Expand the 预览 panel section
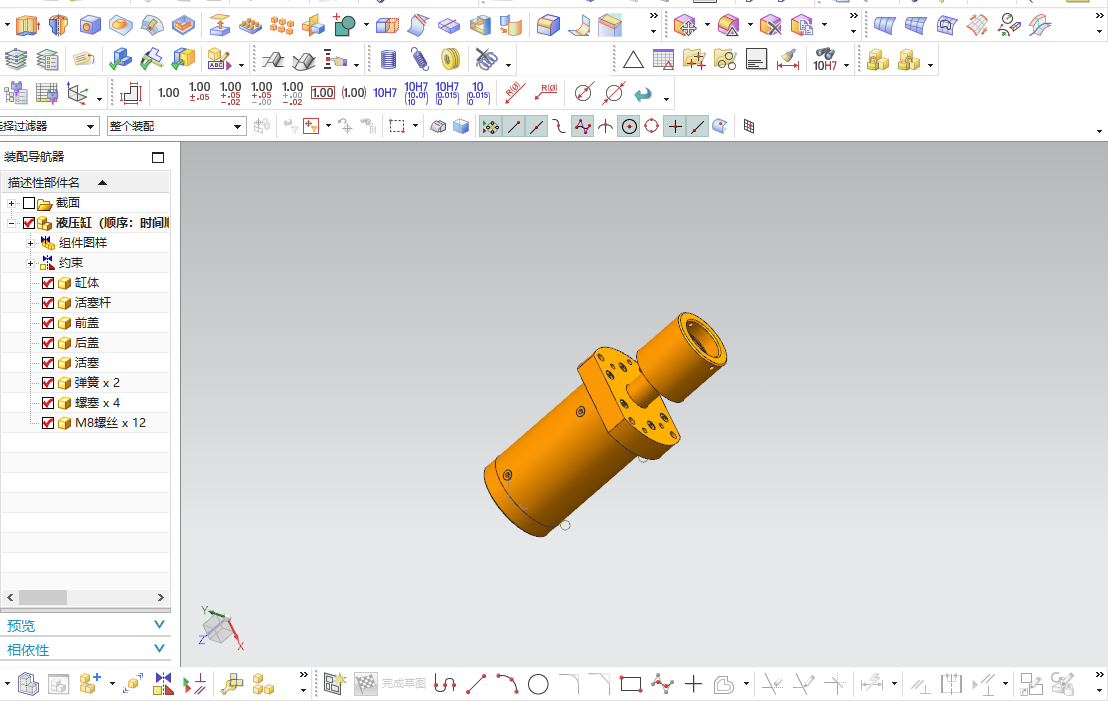 coord(86,625)
